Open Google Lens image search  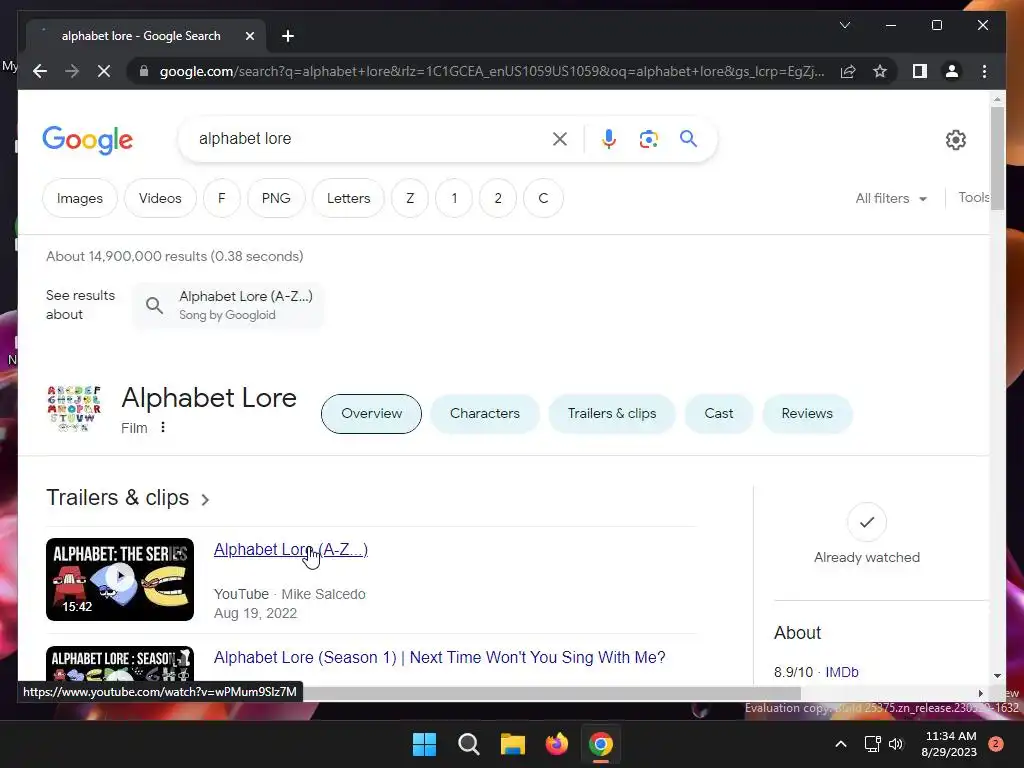click(648, 139)
